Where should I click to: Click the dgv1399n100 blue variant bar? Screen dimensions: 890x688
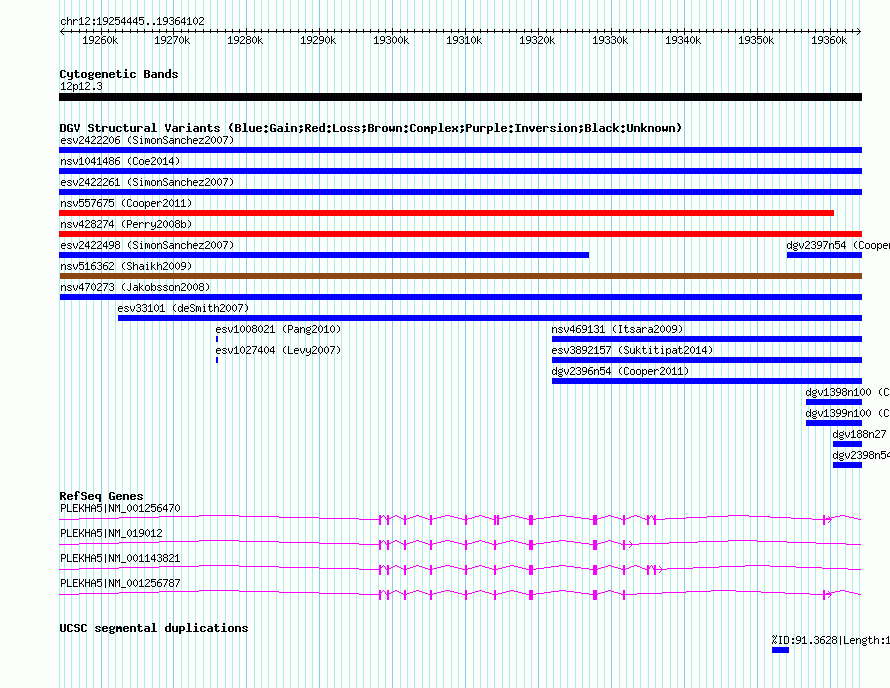(834, 423)
